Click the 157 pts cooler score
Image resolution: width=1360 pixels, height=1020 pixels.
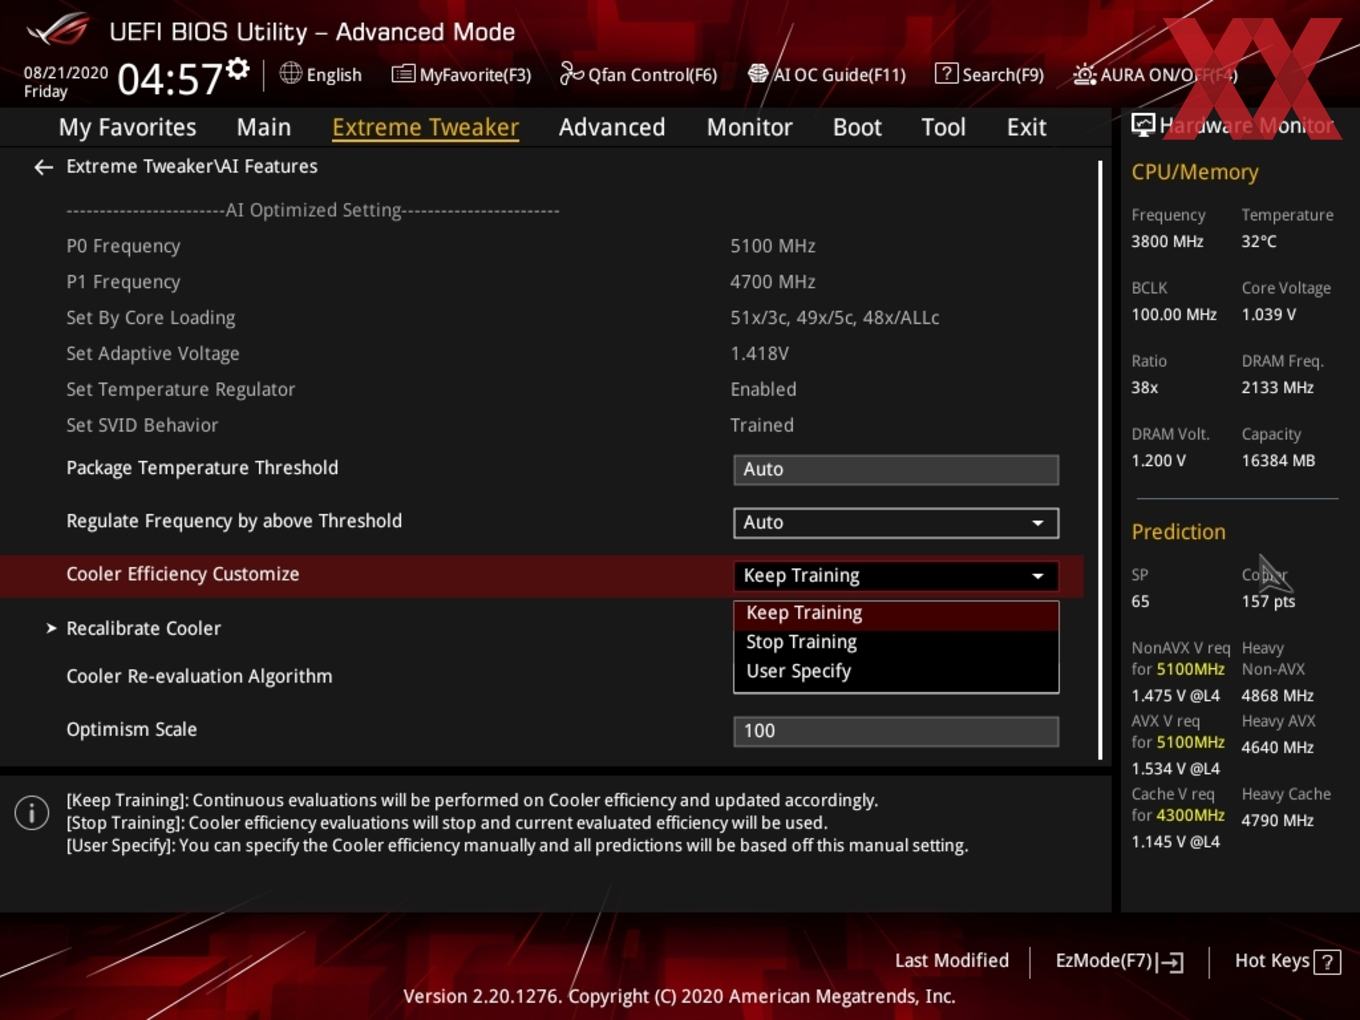(x=1268, y=602)
